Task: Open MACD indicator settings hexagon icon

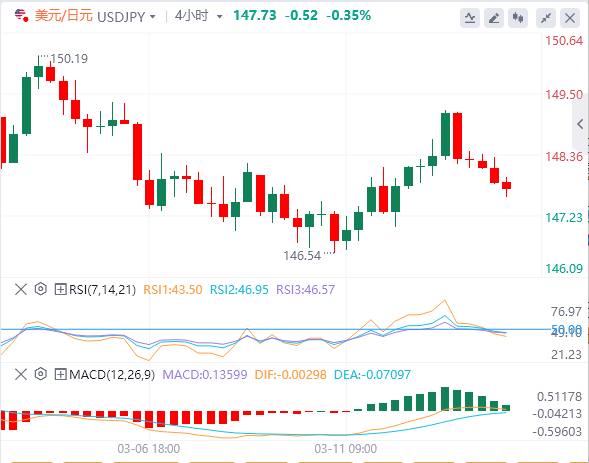Action: click(41, 374)
